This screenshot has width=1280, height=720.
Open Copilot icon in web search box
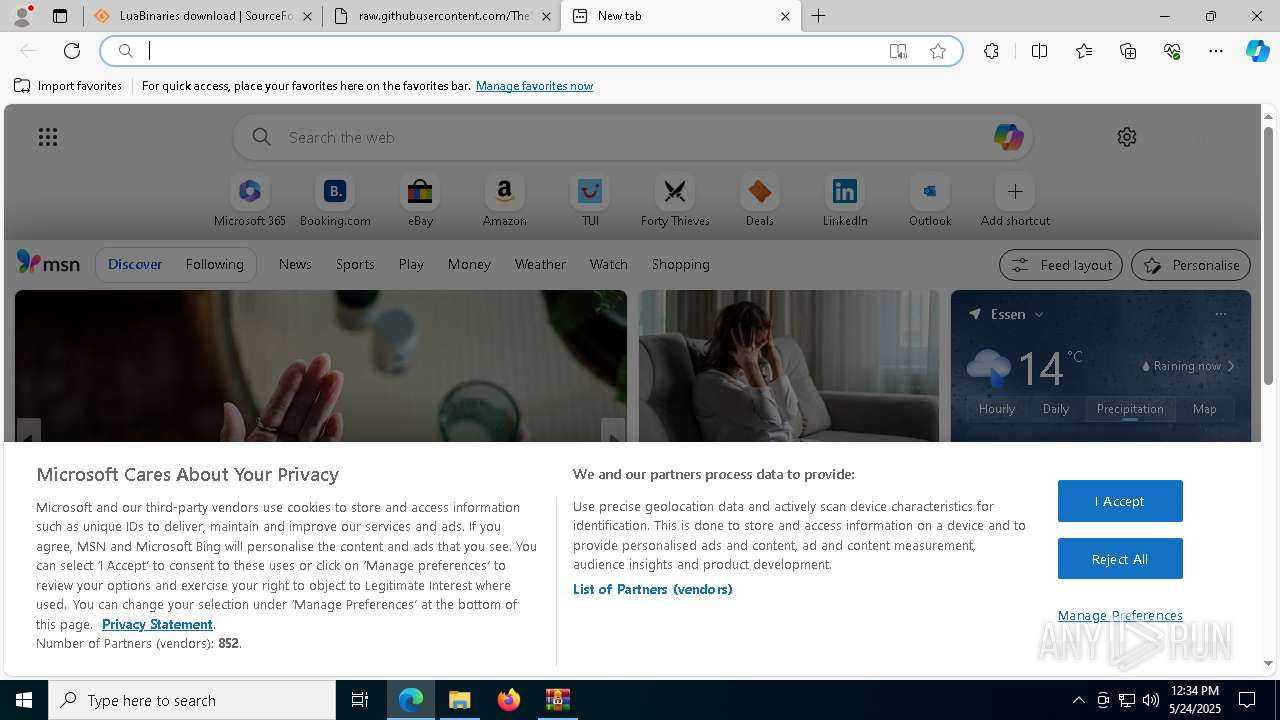pyautogui.click(x=1008, y=137)
